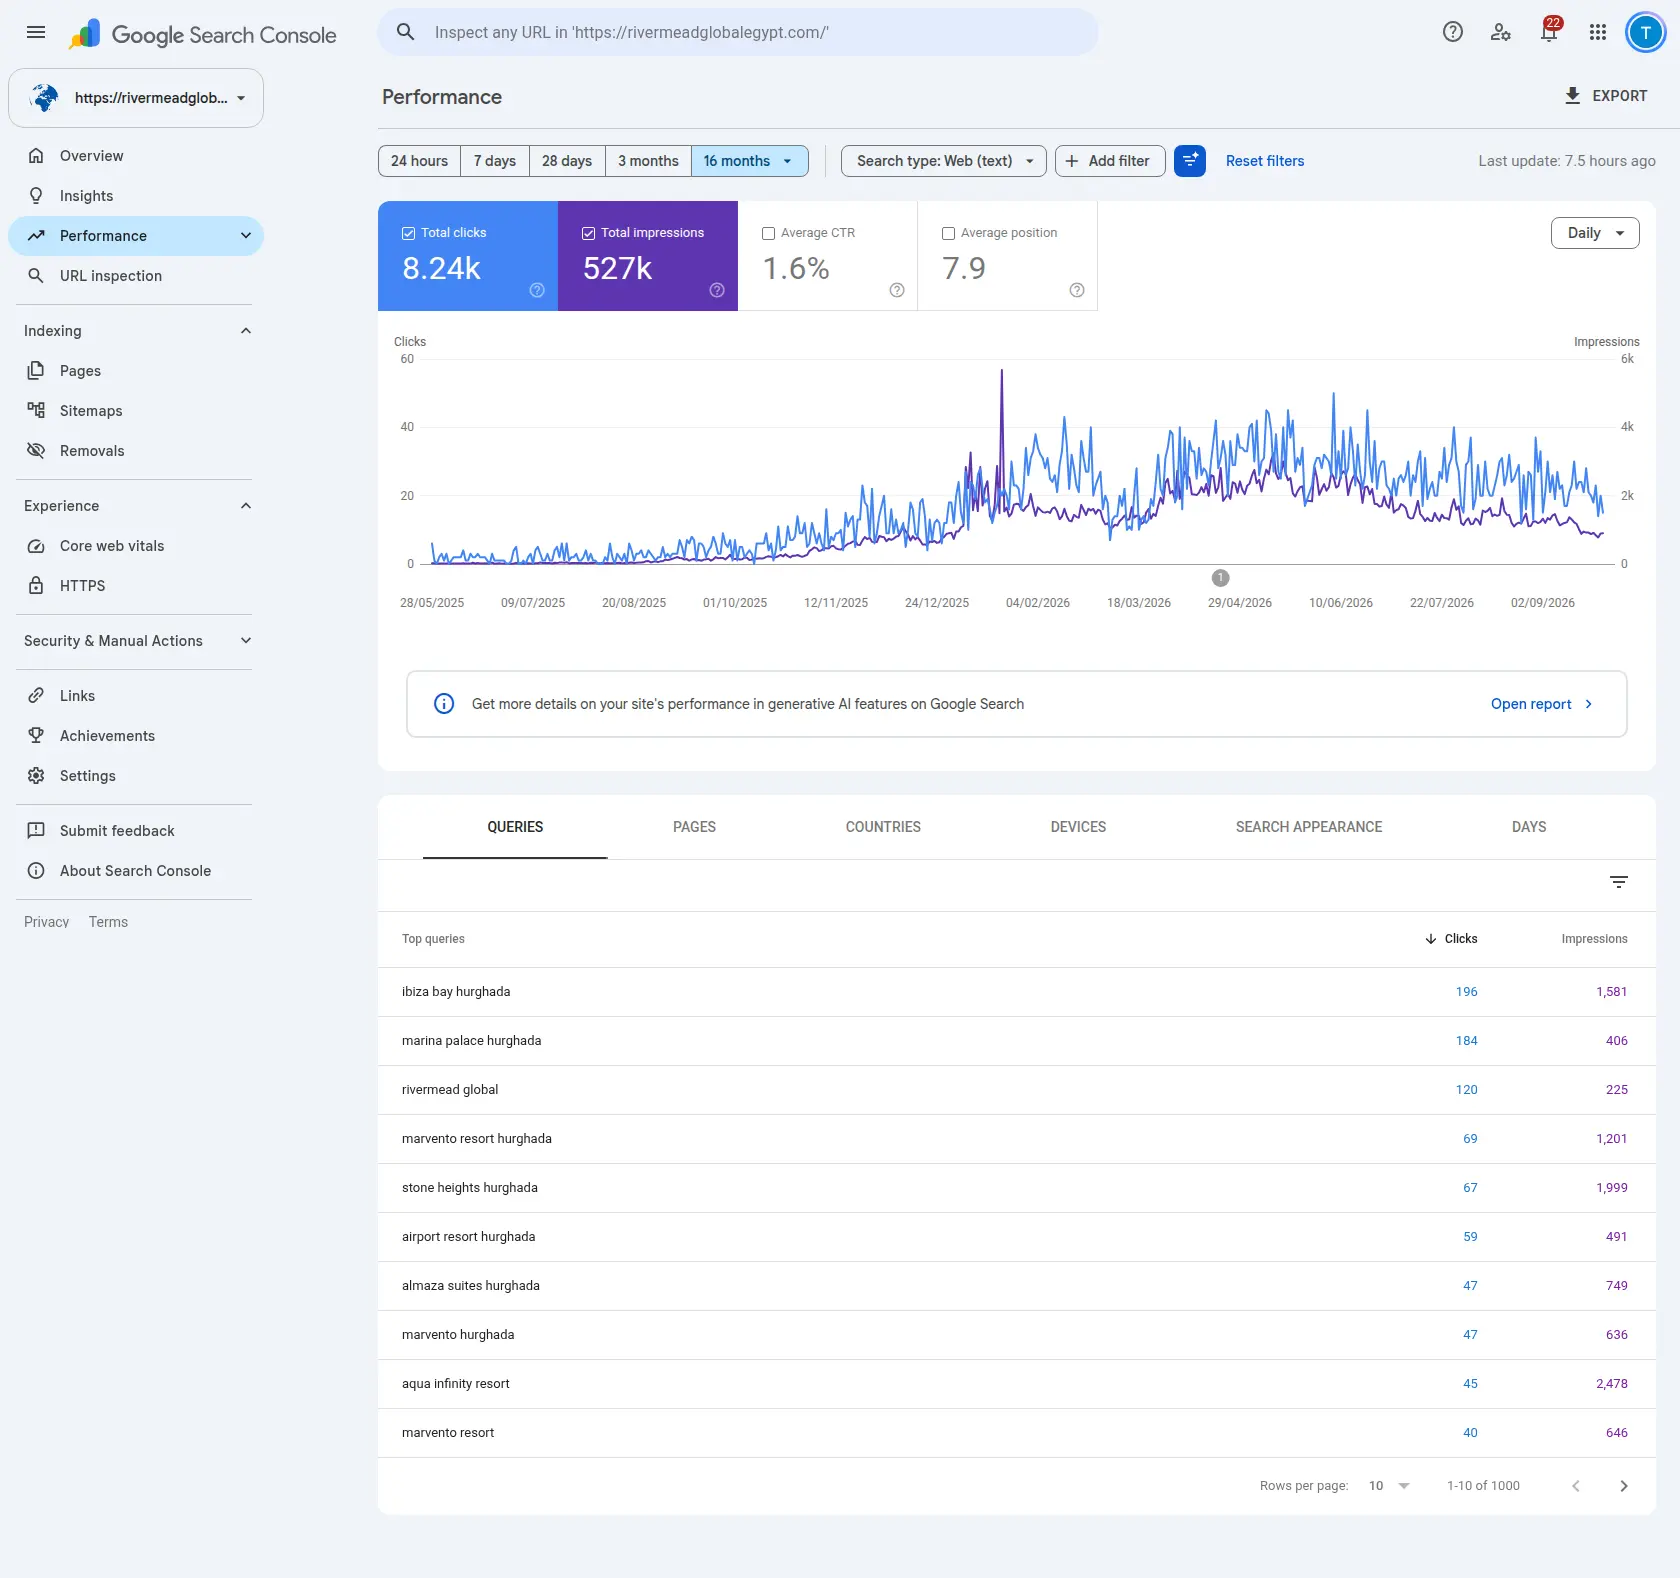Open the 16 months date range dropdown
This screenshot has height=1578, width=1680.
[x=749, y=161]
